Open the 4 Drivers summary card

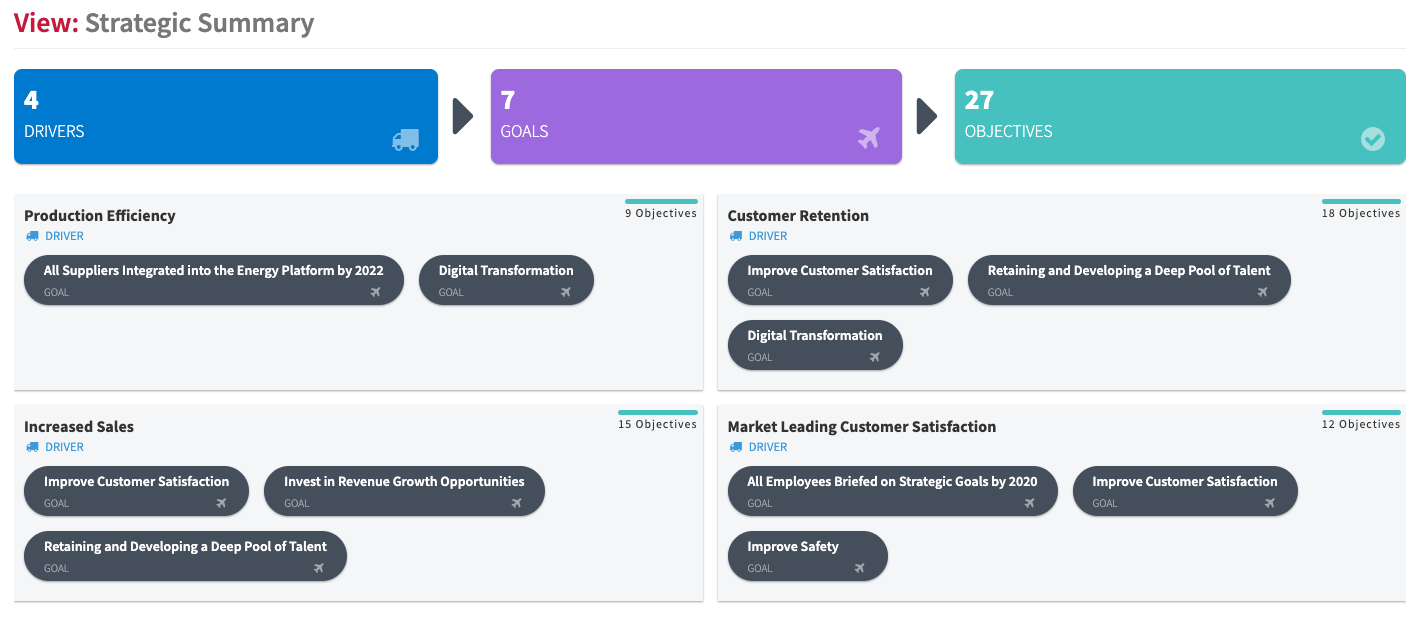click(x=226, y=116)
